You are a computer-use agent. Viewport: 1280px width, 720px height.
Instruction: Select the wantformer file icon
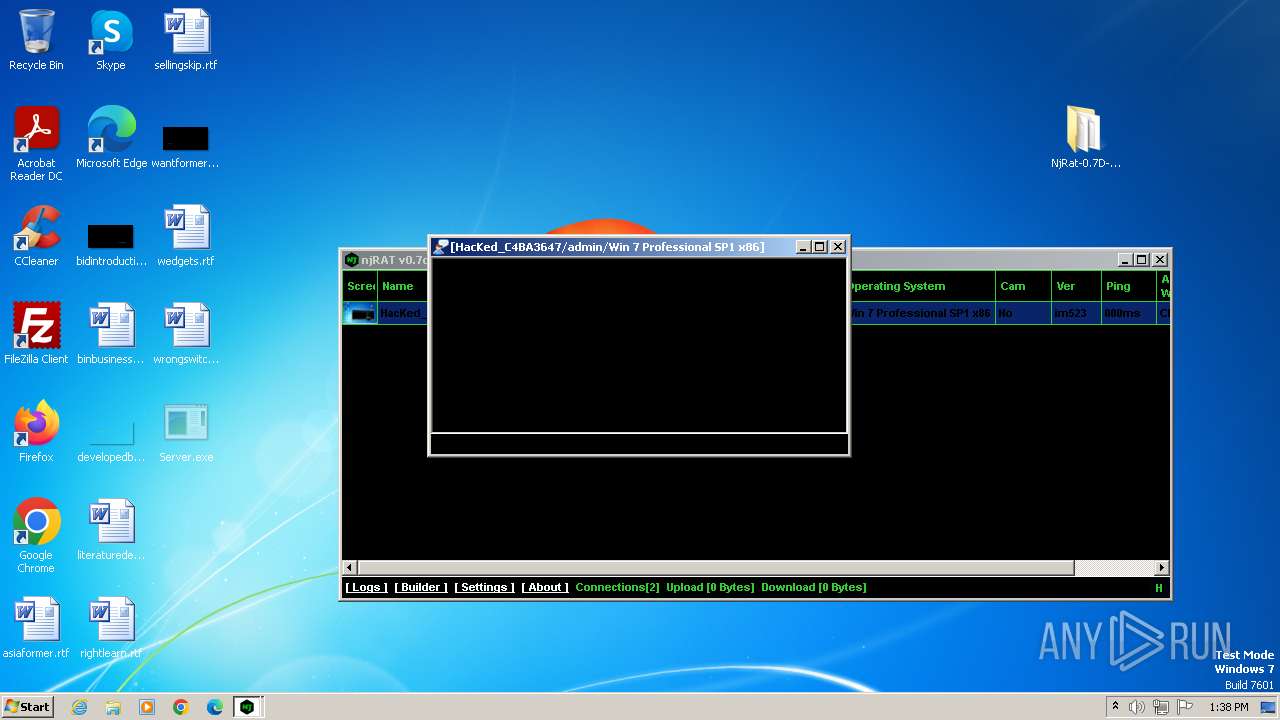point(185,145)
